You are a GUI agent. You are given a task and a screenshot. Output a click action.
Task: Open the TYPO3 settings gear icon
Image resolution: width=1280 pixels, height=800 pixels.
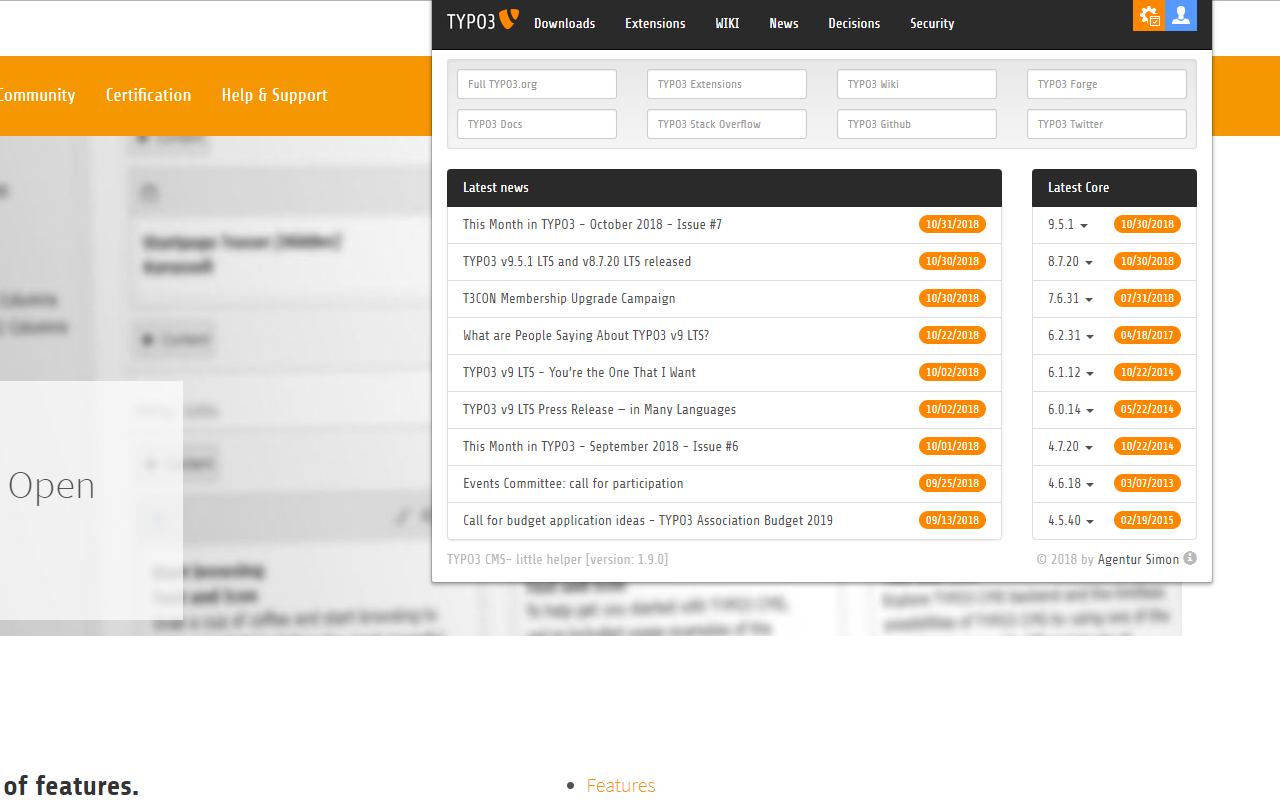(x=1149, y=16)
